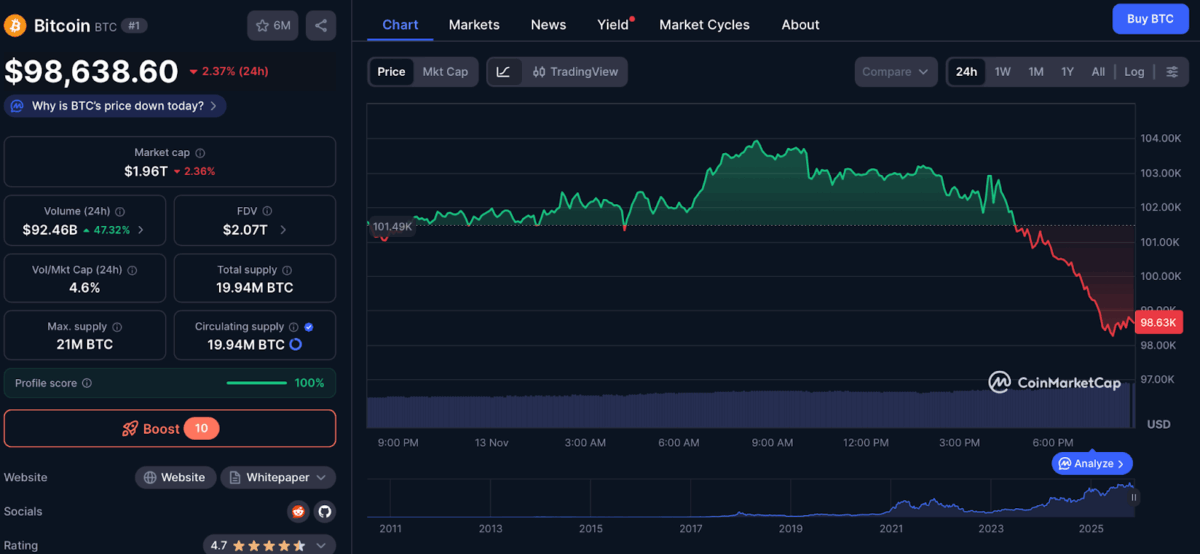
Task: Open Profile score info icon
Action: (x=87, y=383)
